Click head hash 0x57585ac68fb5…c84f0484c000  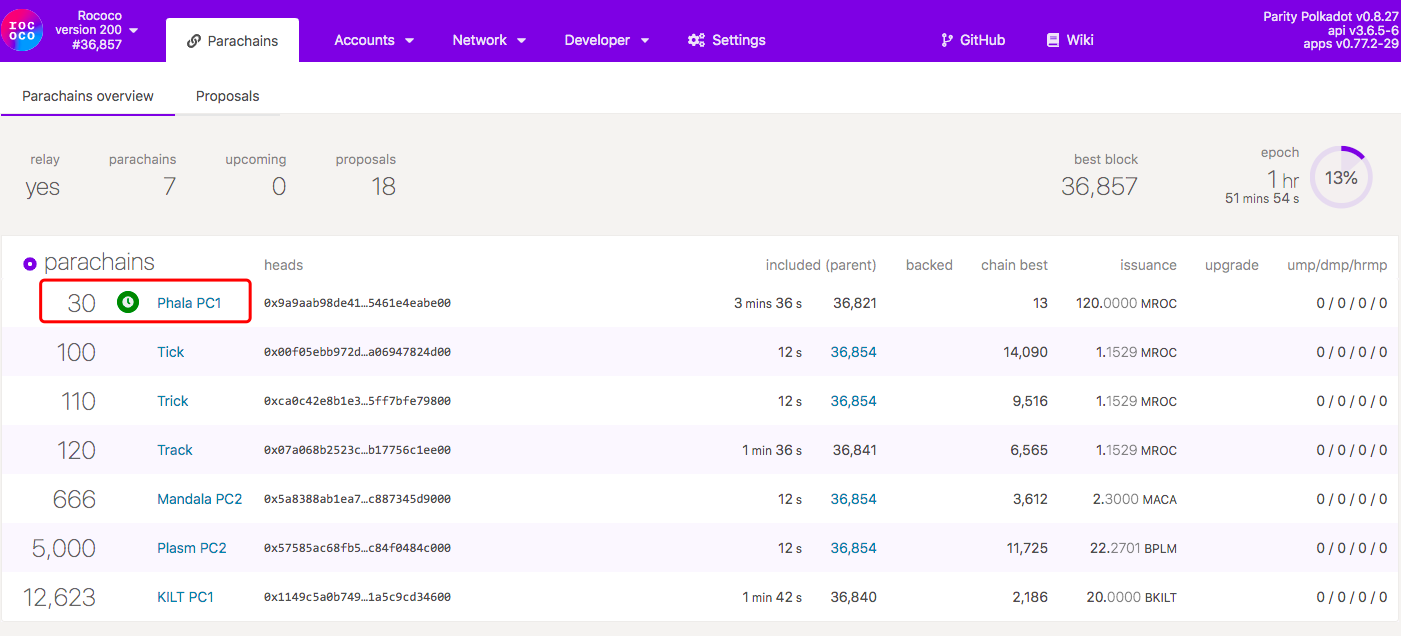357,548
